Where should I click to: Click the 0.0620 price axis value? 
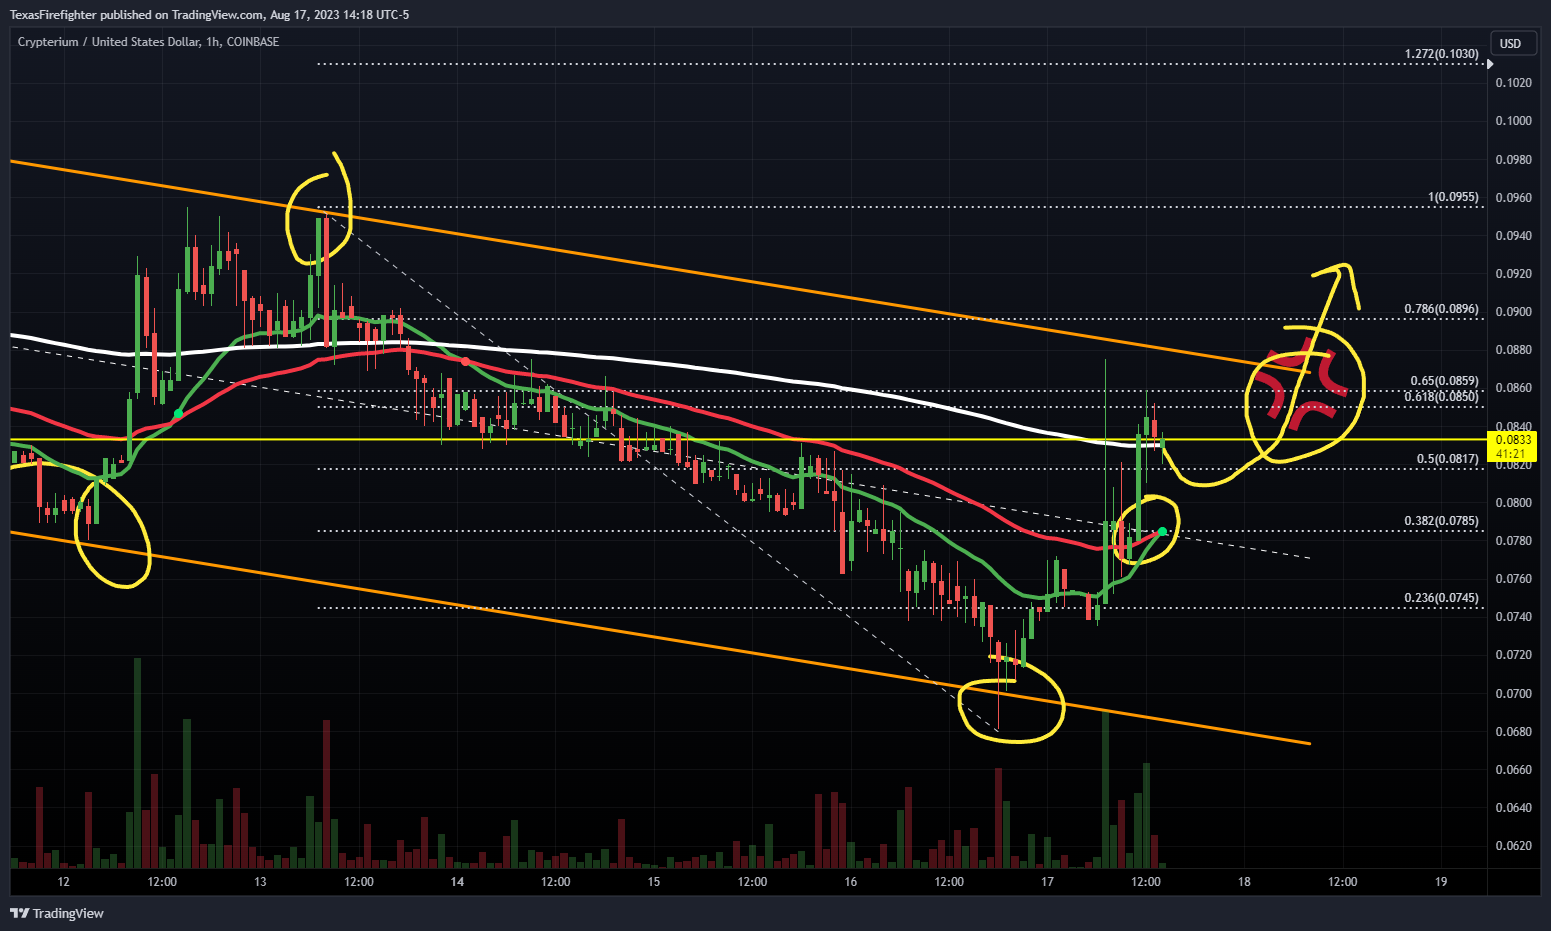[x=1513, y=845]
